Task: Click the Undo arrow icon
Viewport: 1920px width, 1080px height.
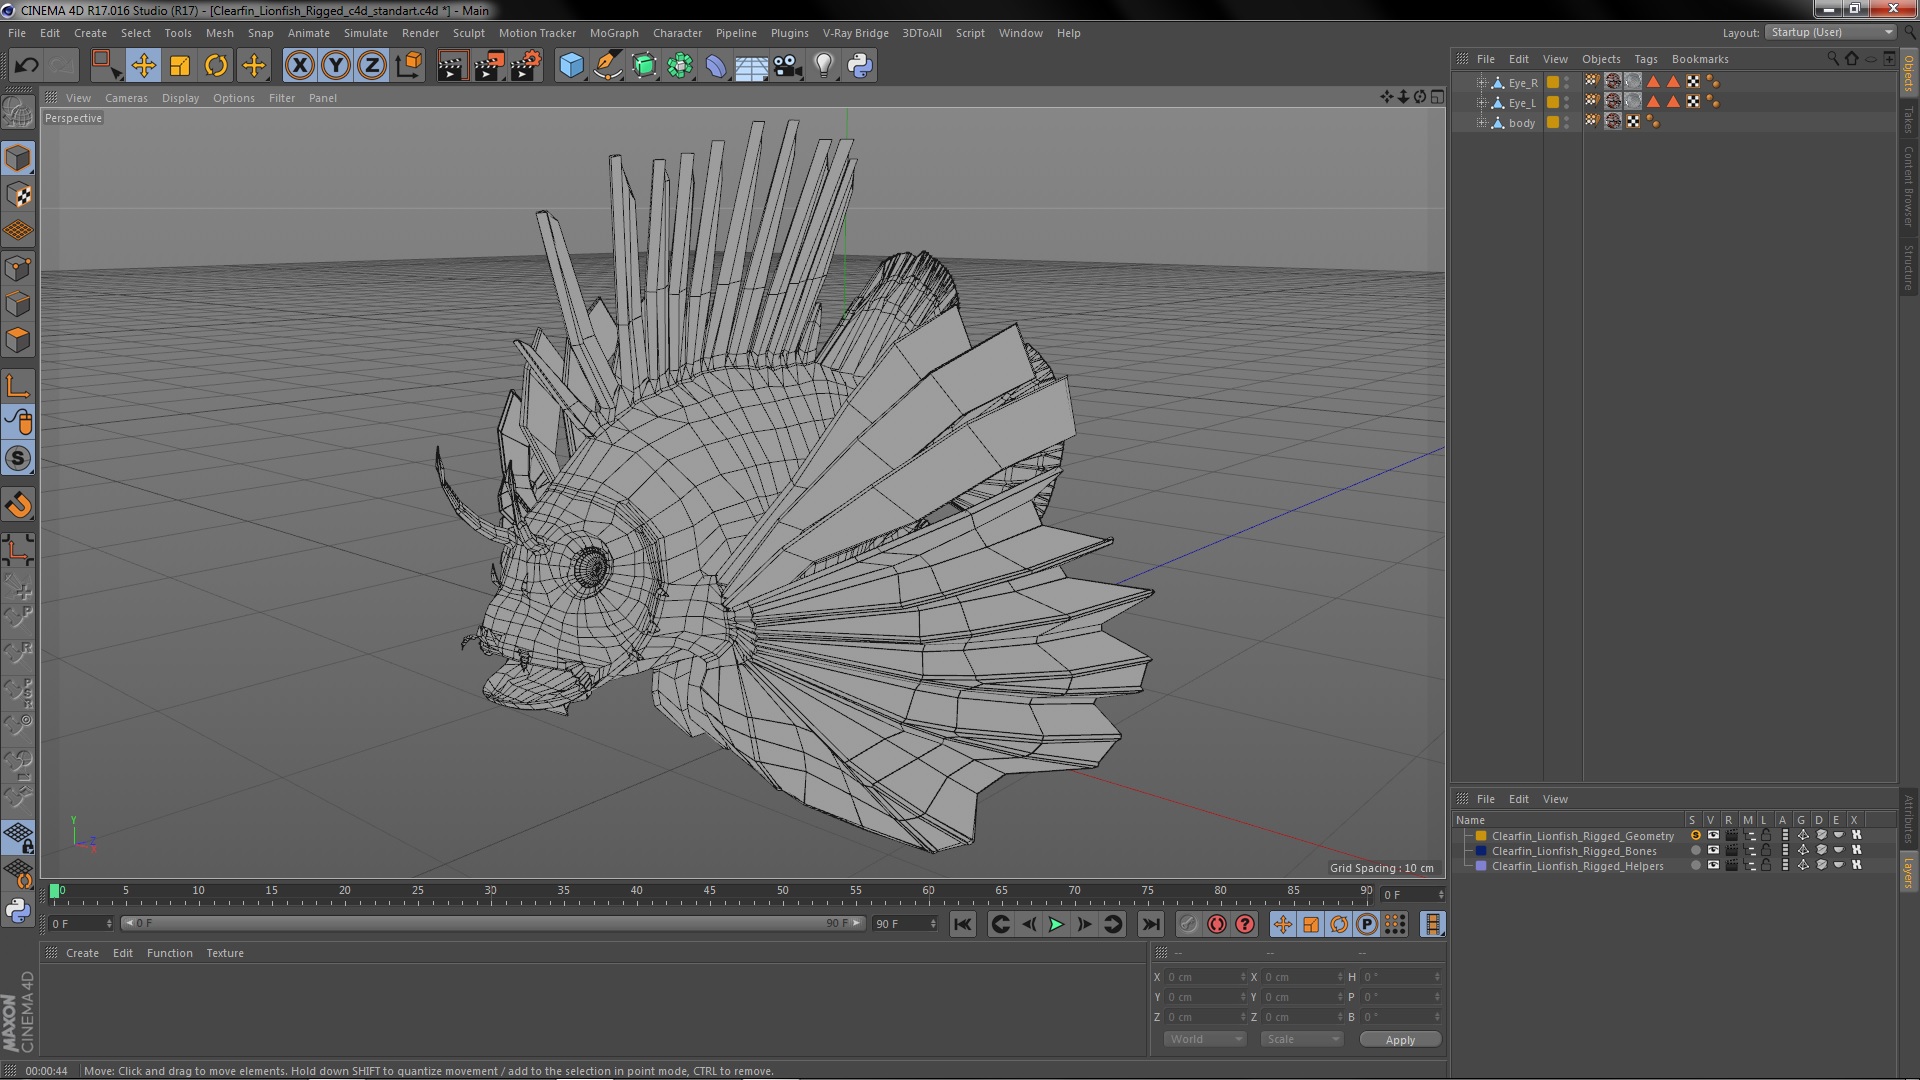Action: (x=26, y=66)
